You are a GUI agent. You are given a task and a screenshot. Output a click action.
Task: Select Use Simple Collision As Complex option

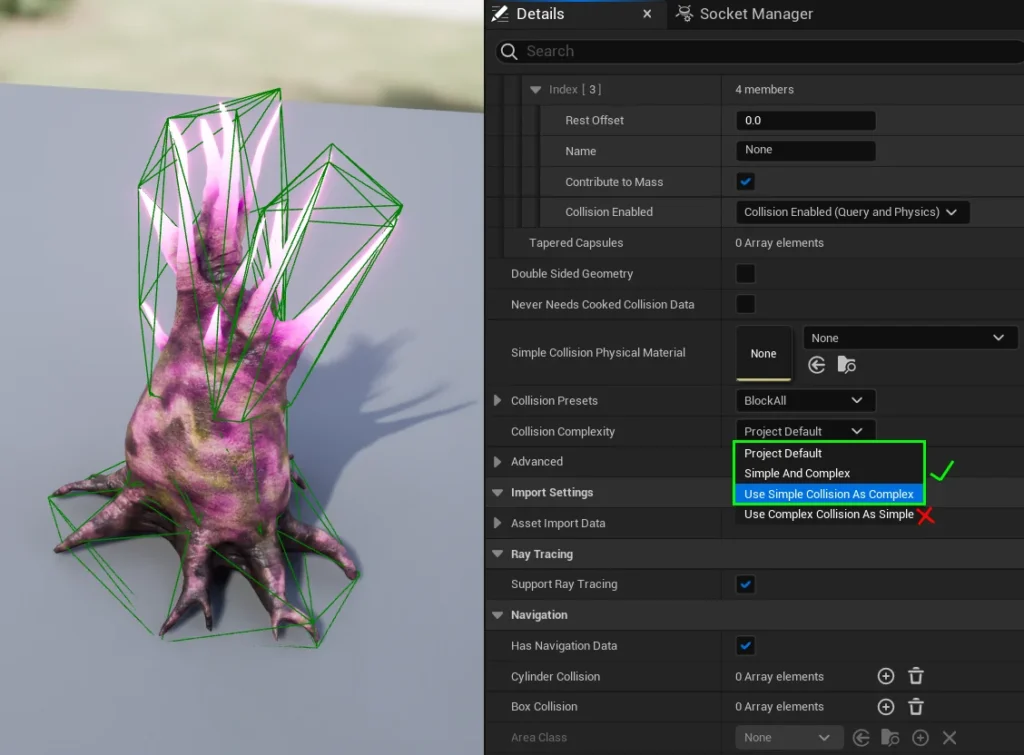(828, 494)
